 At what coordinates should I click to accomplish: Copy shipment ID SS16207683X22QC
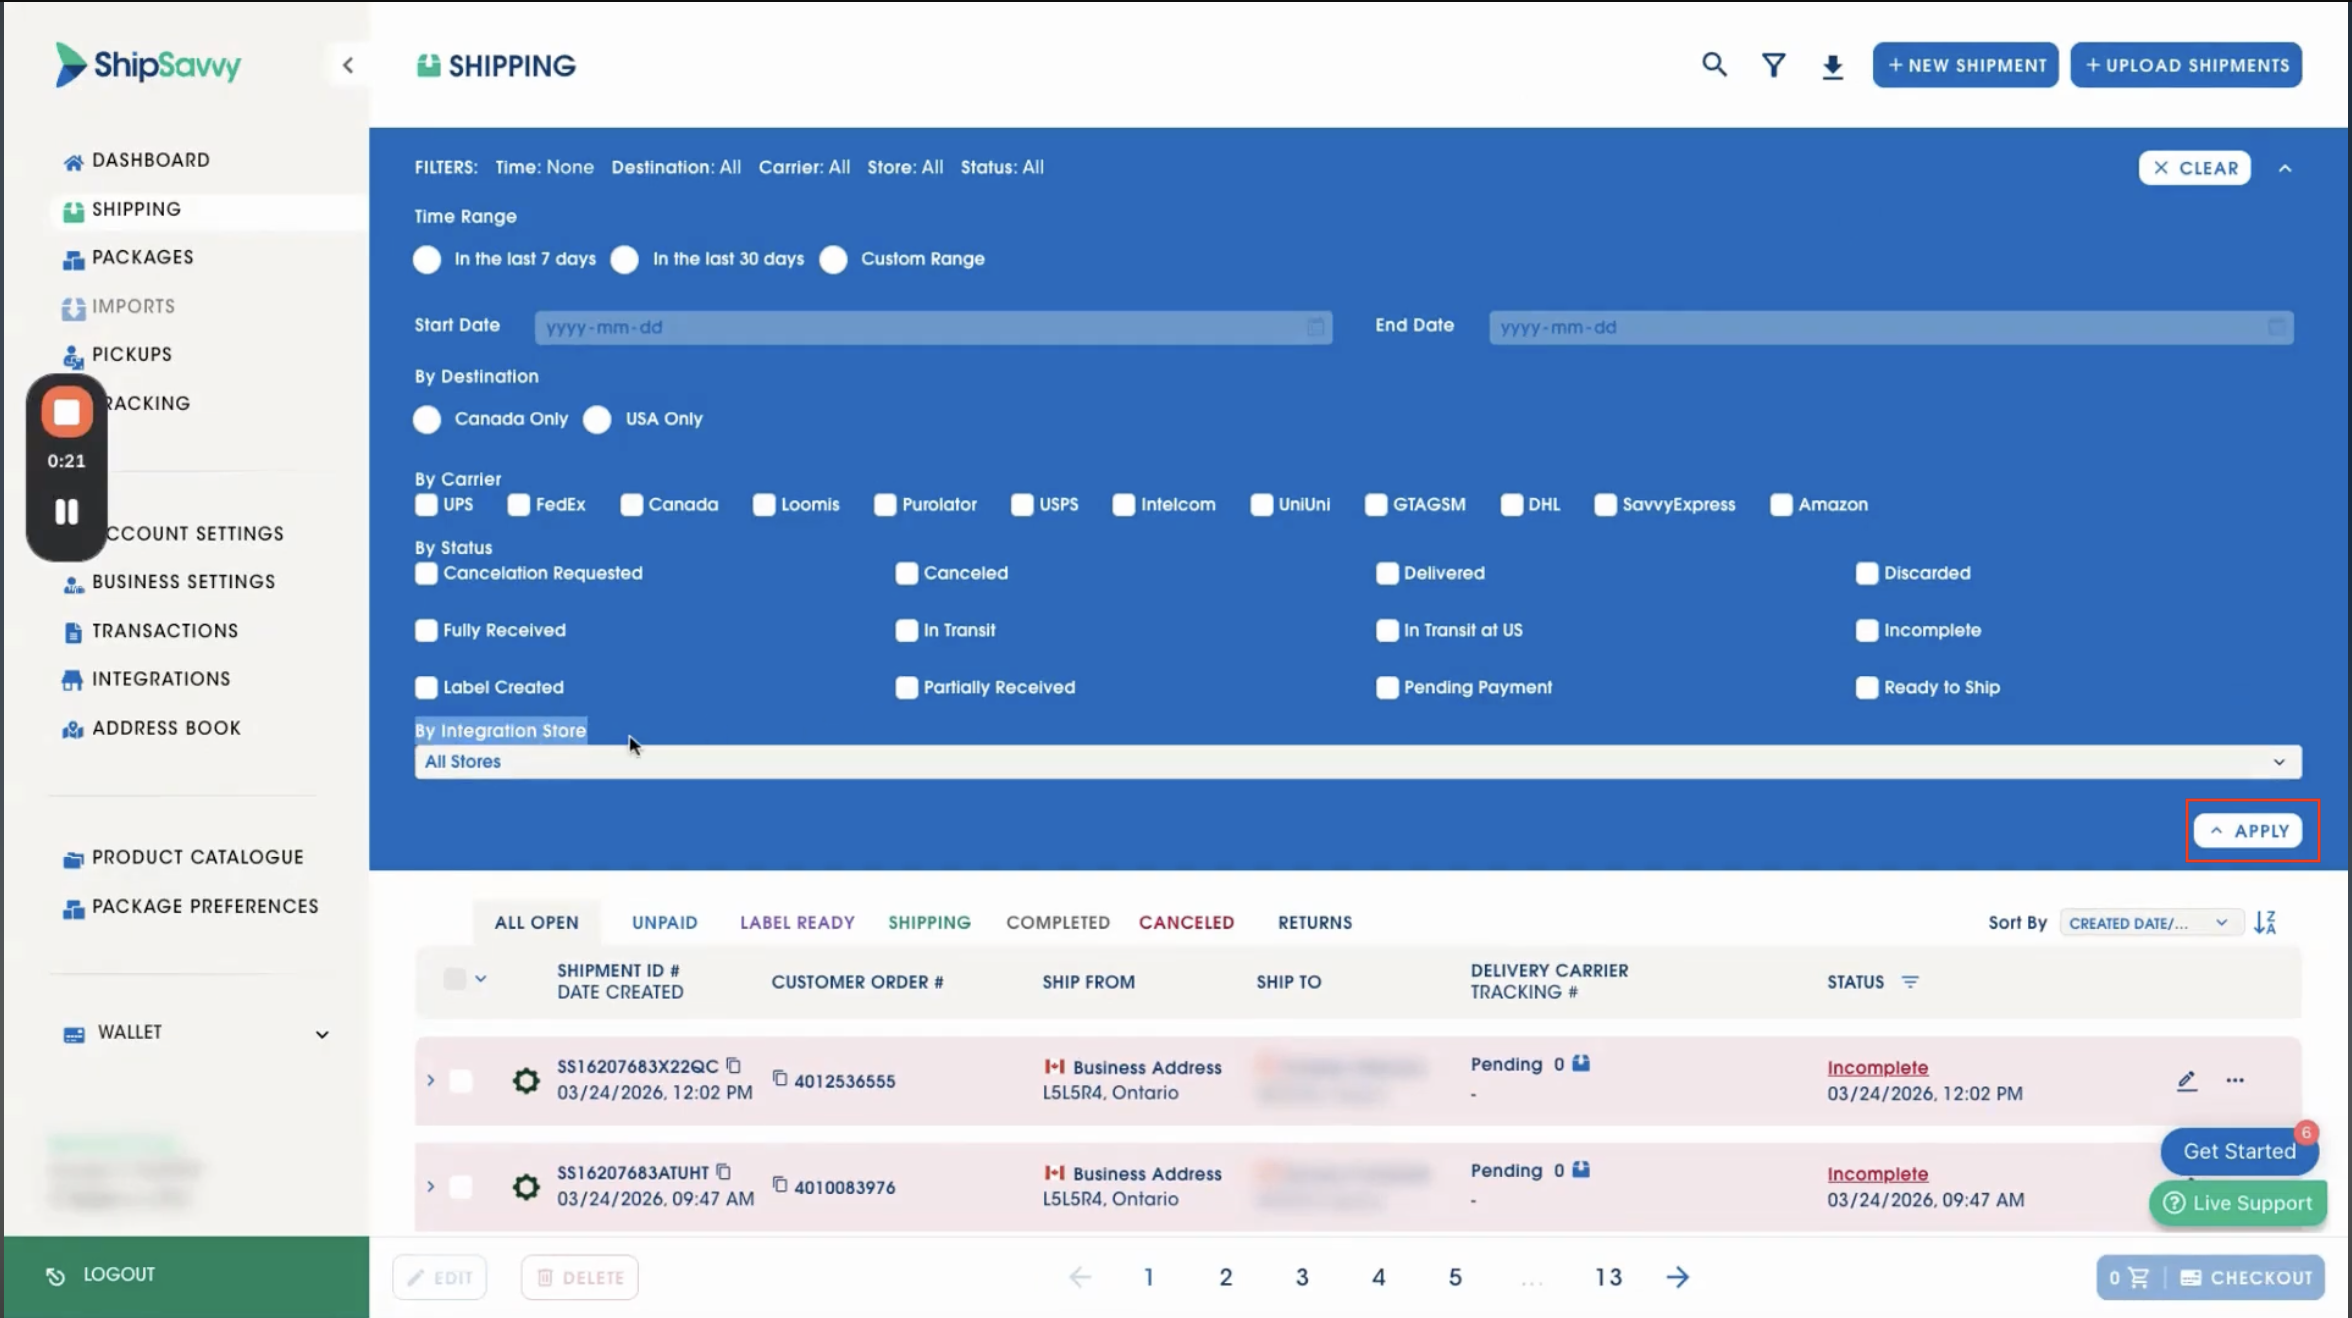point(733,1065)
